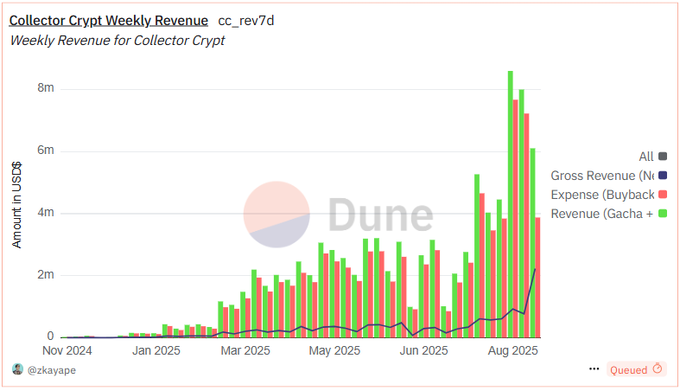Screen dimensions: 680x391
Task: Open the Collector Crypt Weekly Revenue title link
Action: (108, 20)
